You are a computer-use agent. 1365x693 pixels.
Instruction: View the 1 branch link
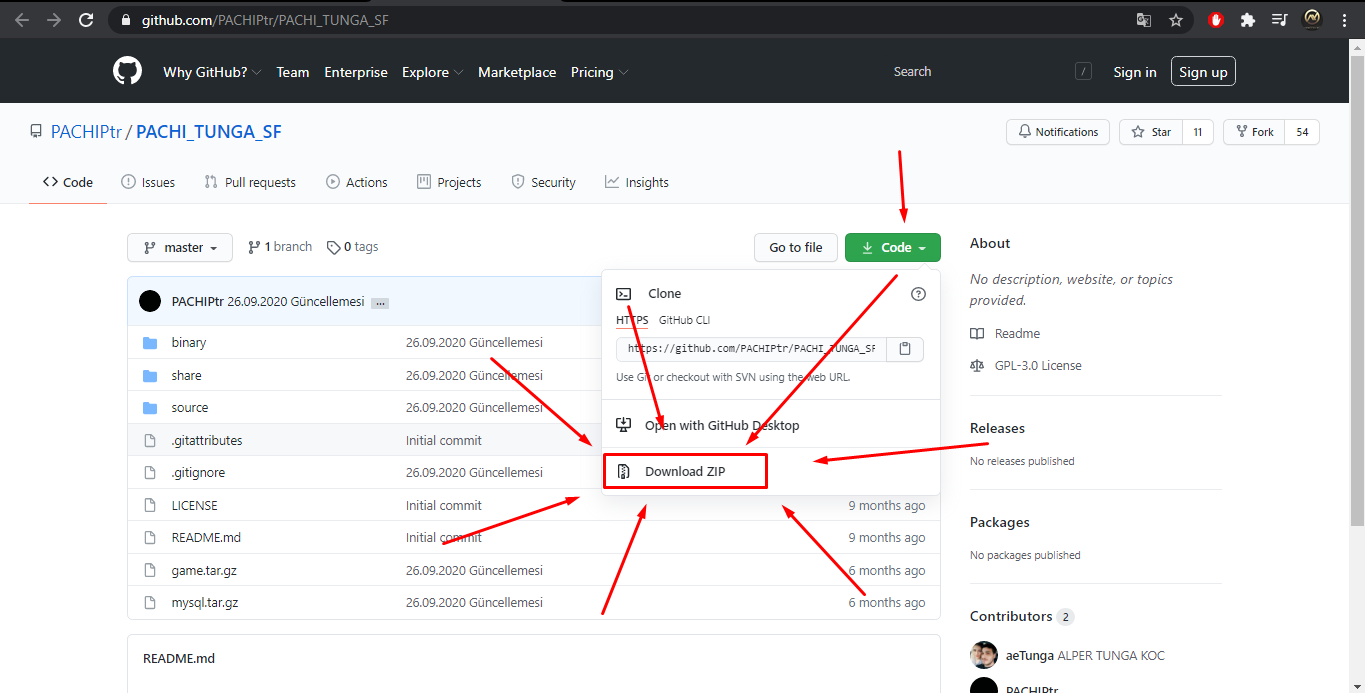click(x=280, y=246)
